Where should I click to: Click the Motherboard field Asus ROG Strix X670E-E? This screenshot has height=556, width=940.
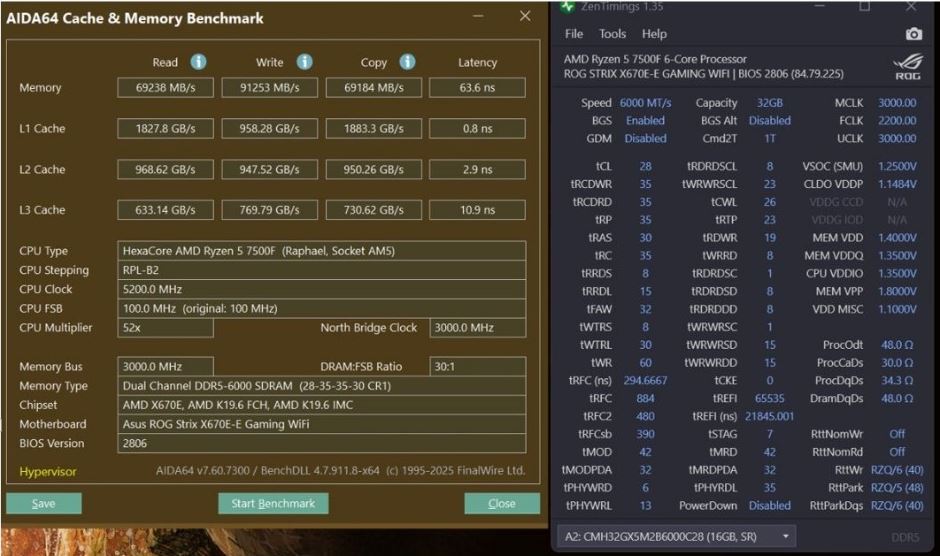tap(322, 424)
